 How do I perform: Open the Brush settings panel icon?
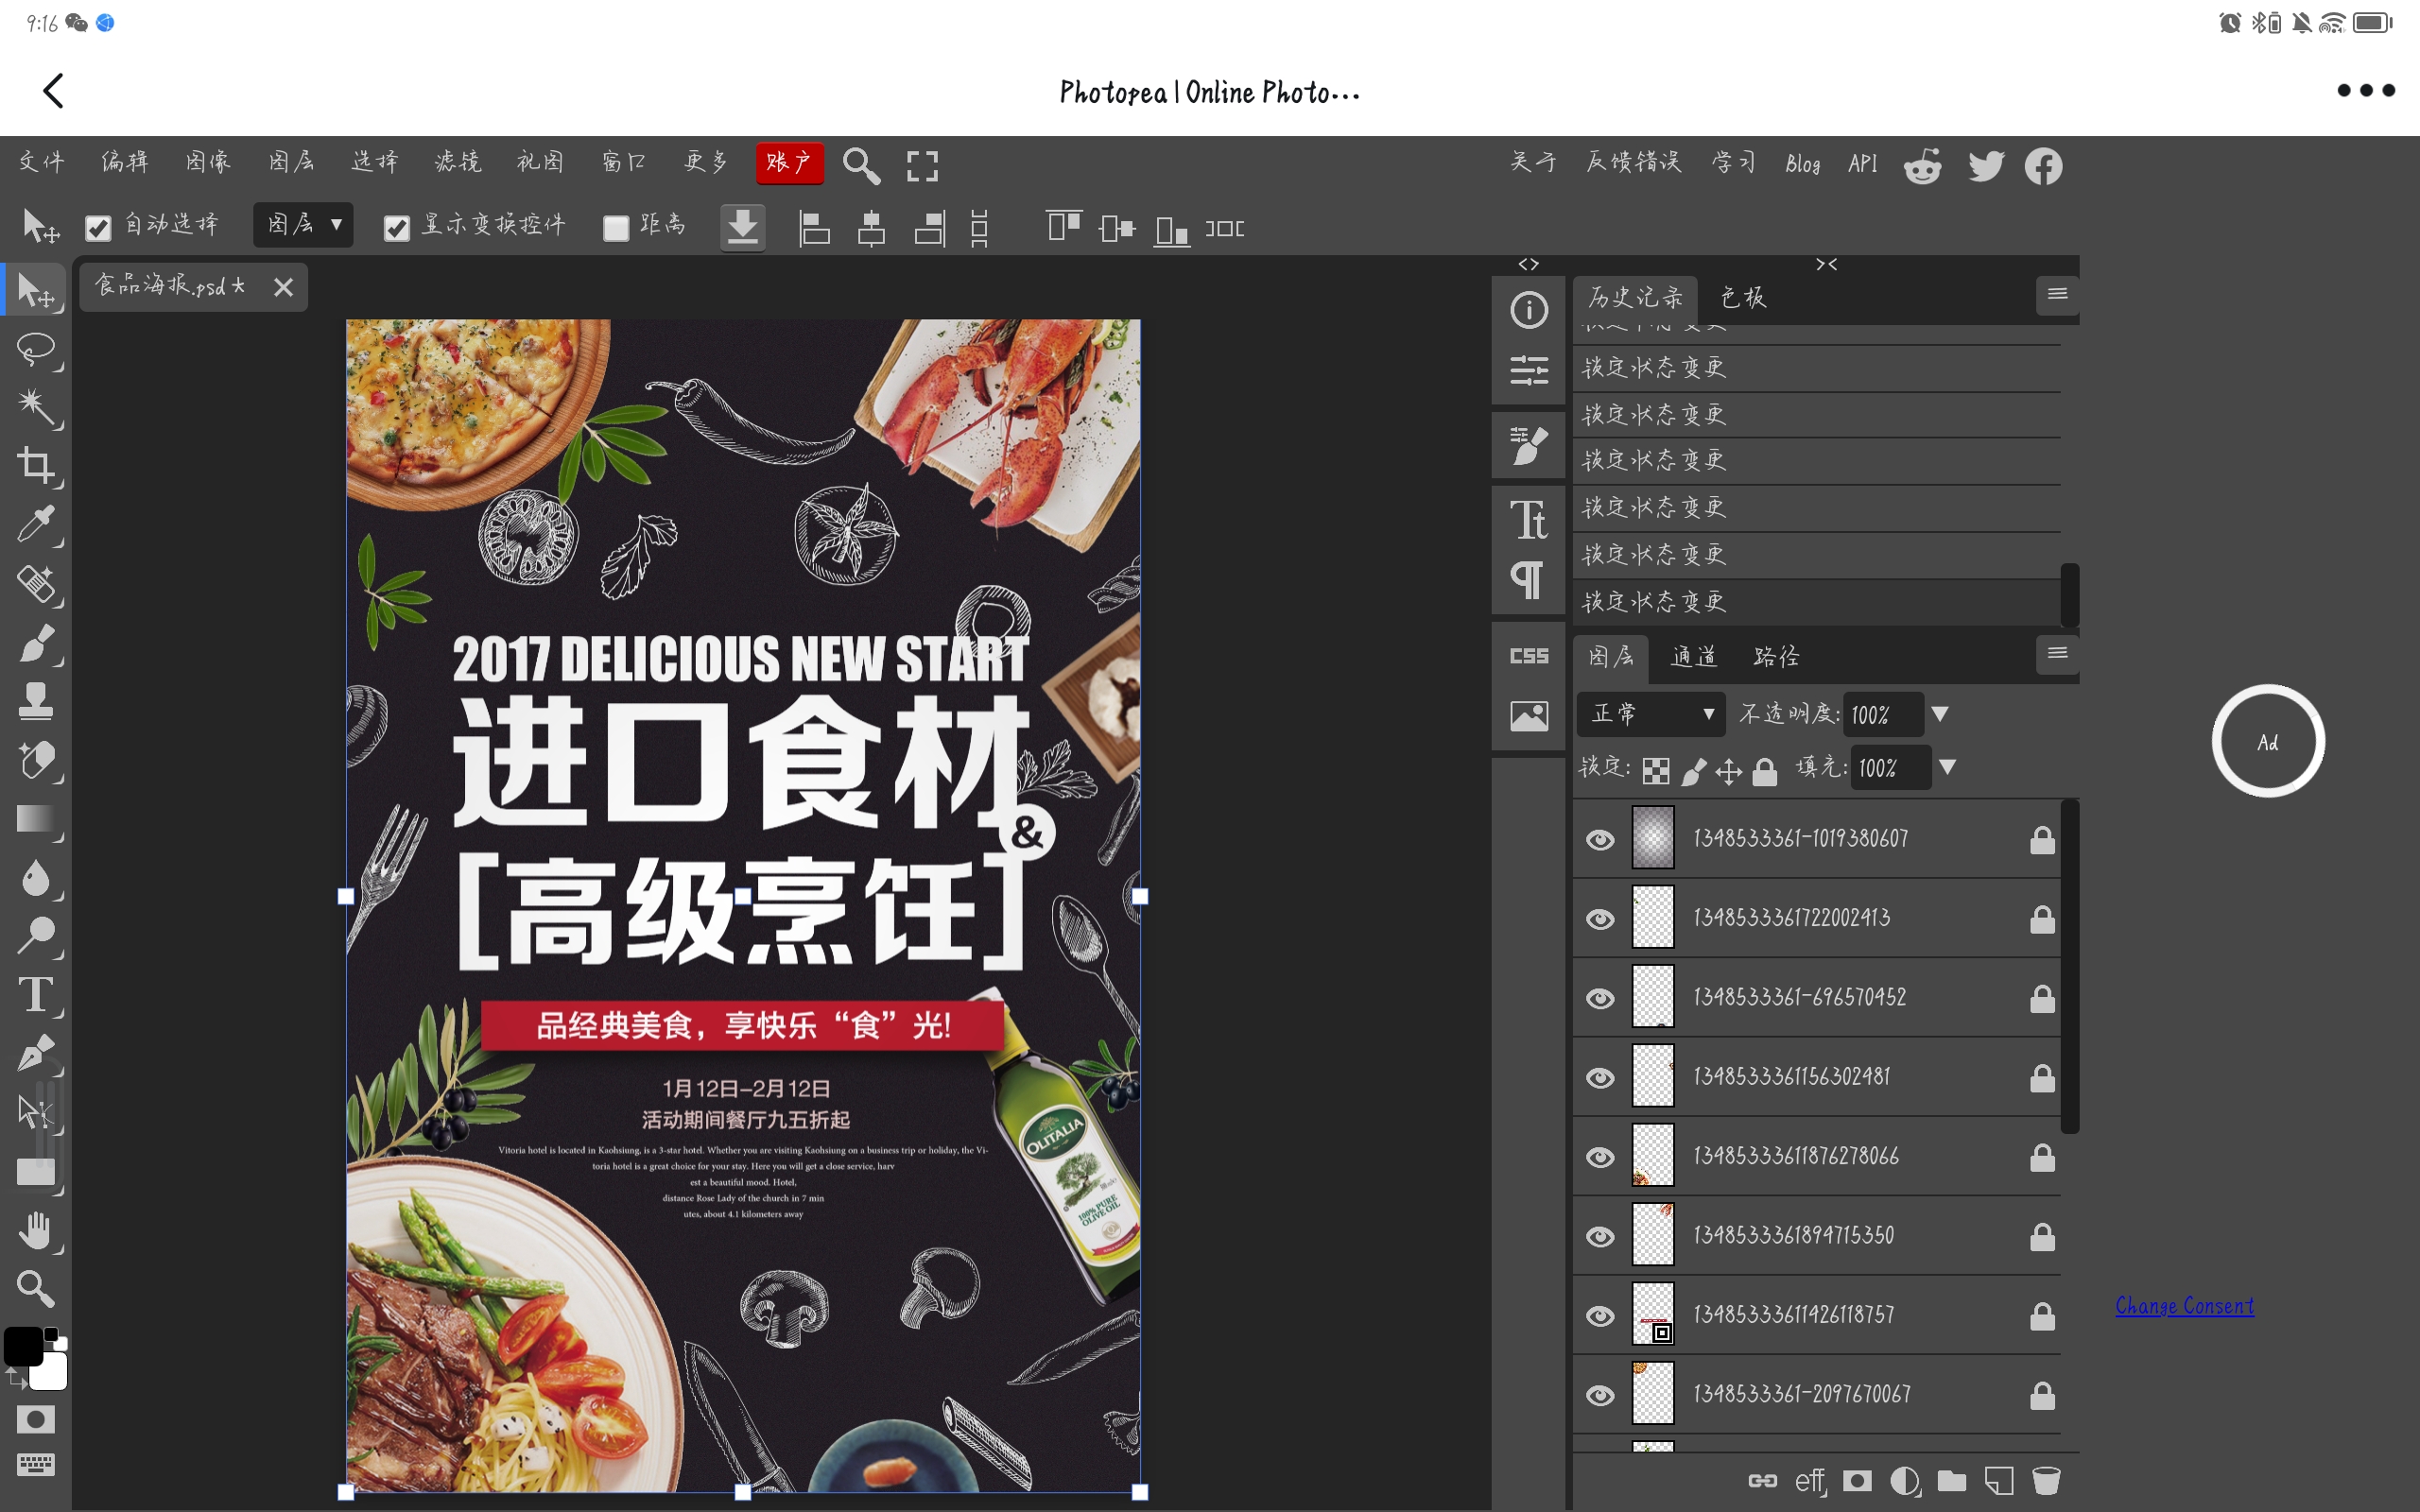1529,445
